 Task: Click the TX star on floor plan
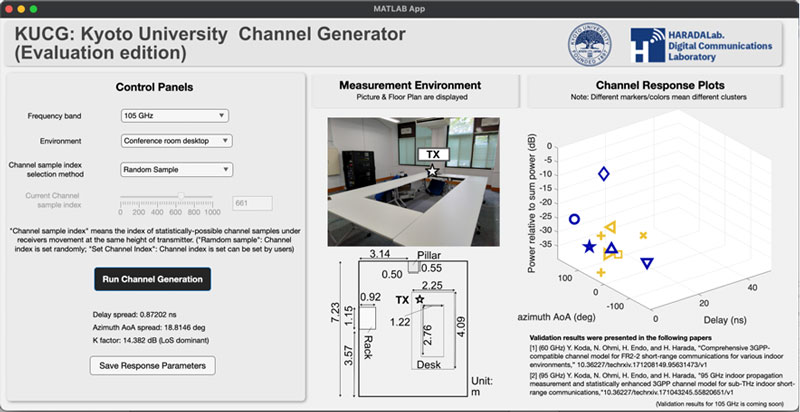(420, 299)
